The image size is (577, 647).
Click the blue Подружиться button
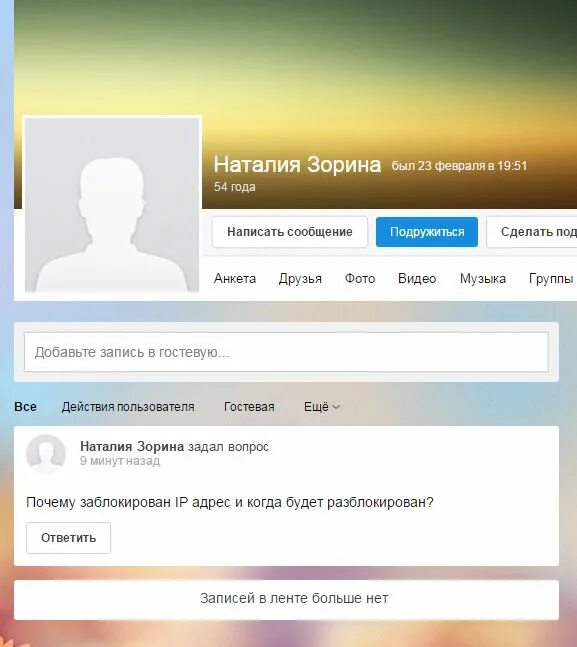click(x=427, y=232)
